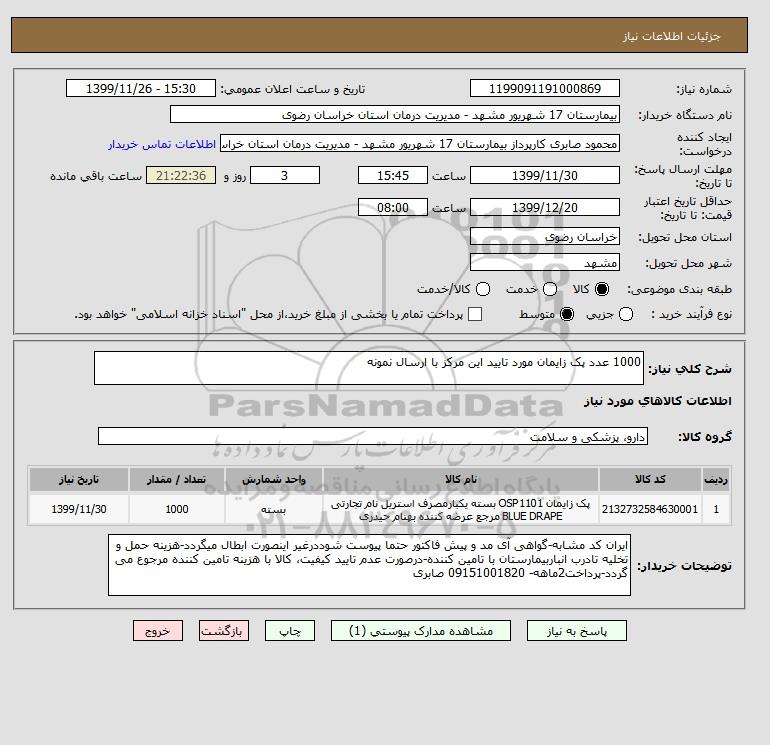Image resolution: width=770 pixels, height=745 pixels.
Task: Click the row number 1 cell
Action: coord(716,509)
